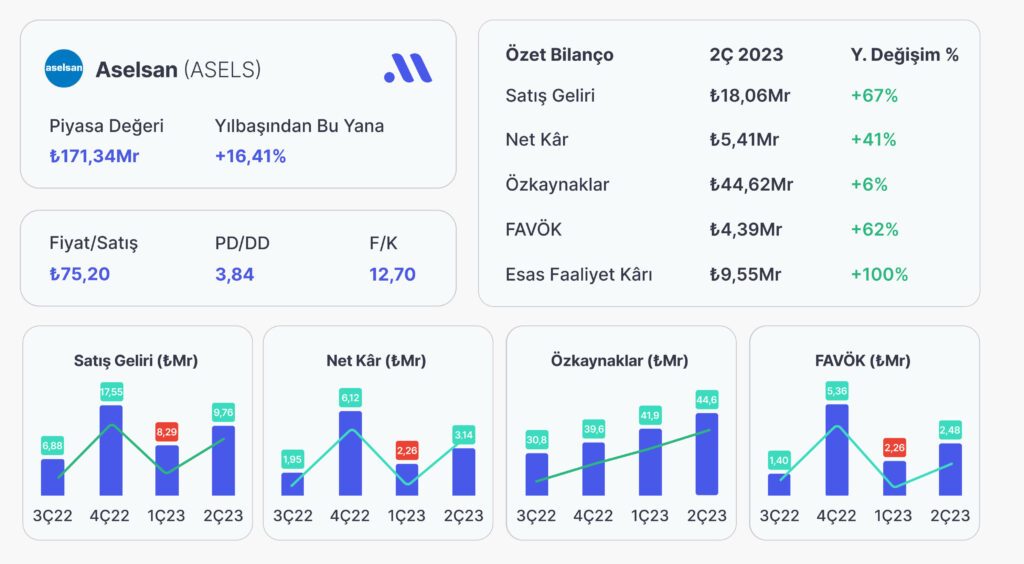Viewport: 1024px width, 564px height.
Task: Click the 6,88 label in sales chart
Action: pos(52,446)
